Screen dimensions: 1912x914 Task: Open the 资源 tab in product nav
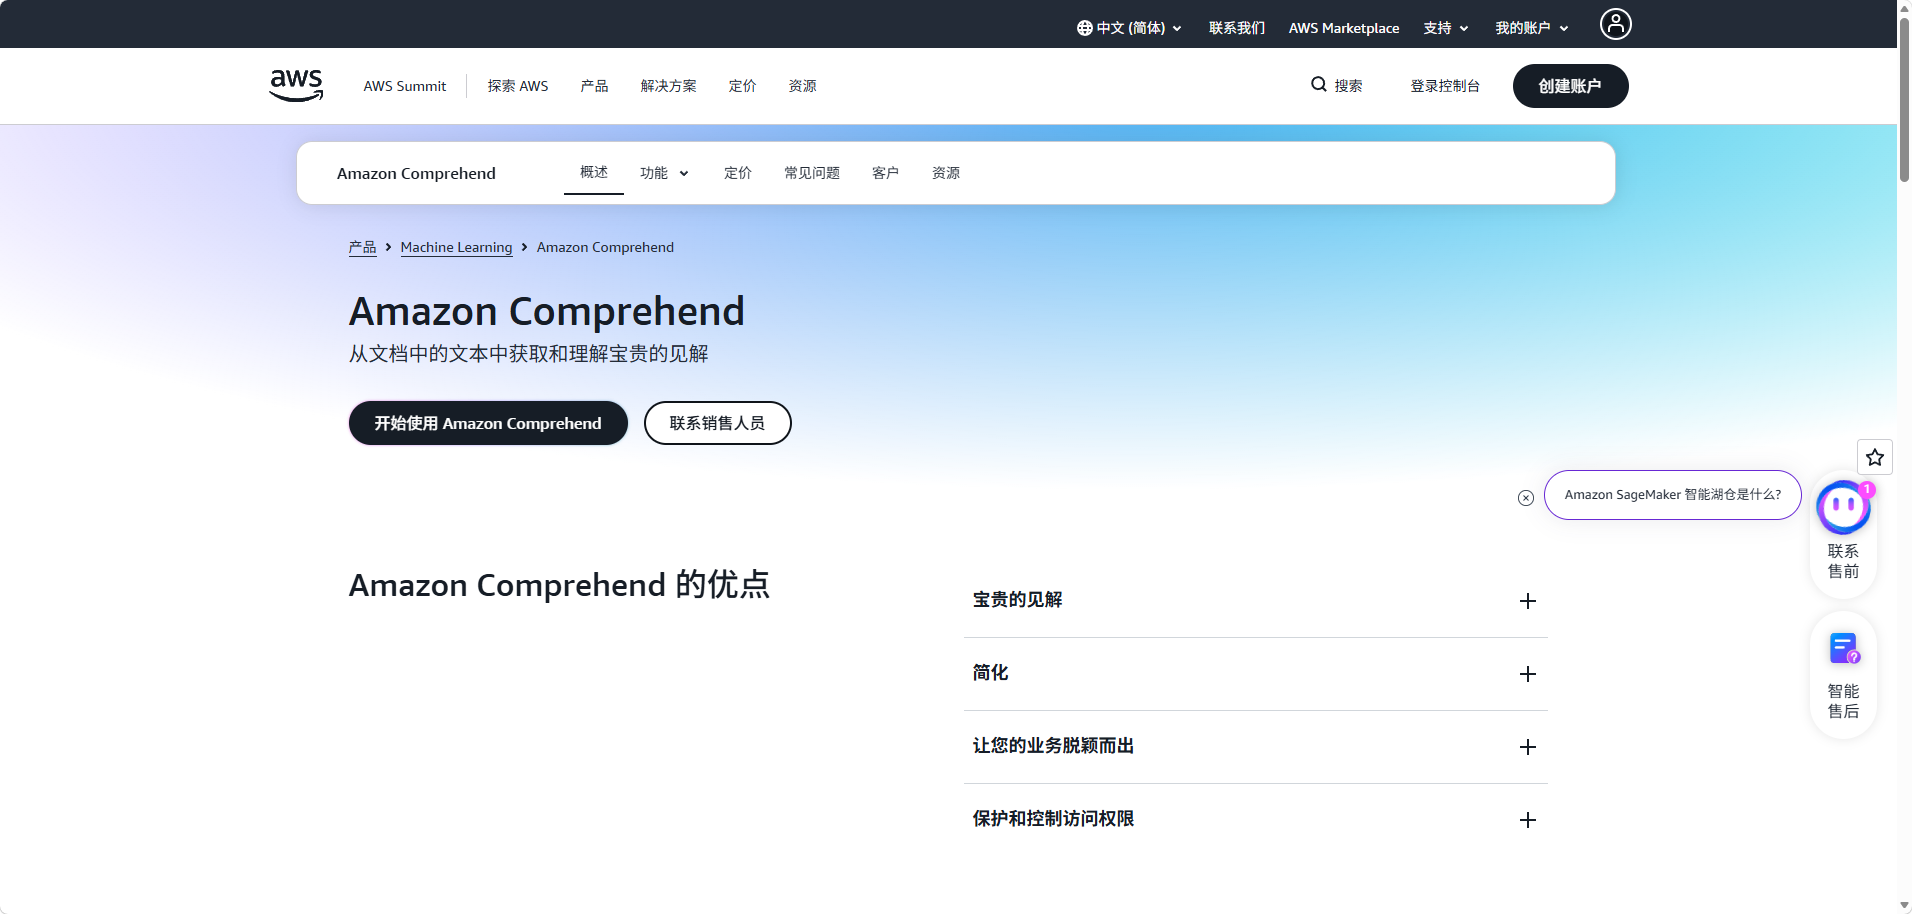946,173
